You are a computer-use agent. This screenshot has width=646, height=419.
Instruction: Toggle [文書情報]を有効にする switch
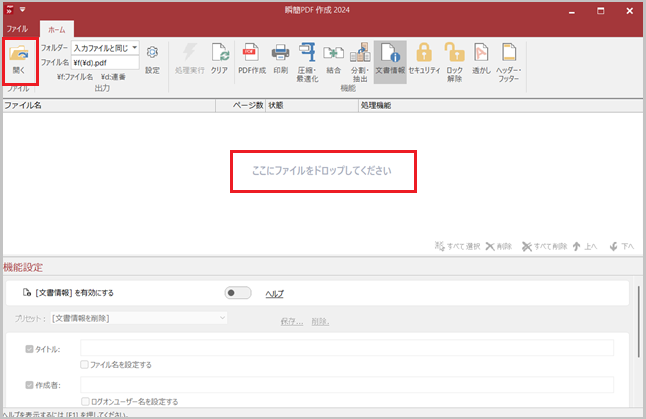click(x=238, y=293)
